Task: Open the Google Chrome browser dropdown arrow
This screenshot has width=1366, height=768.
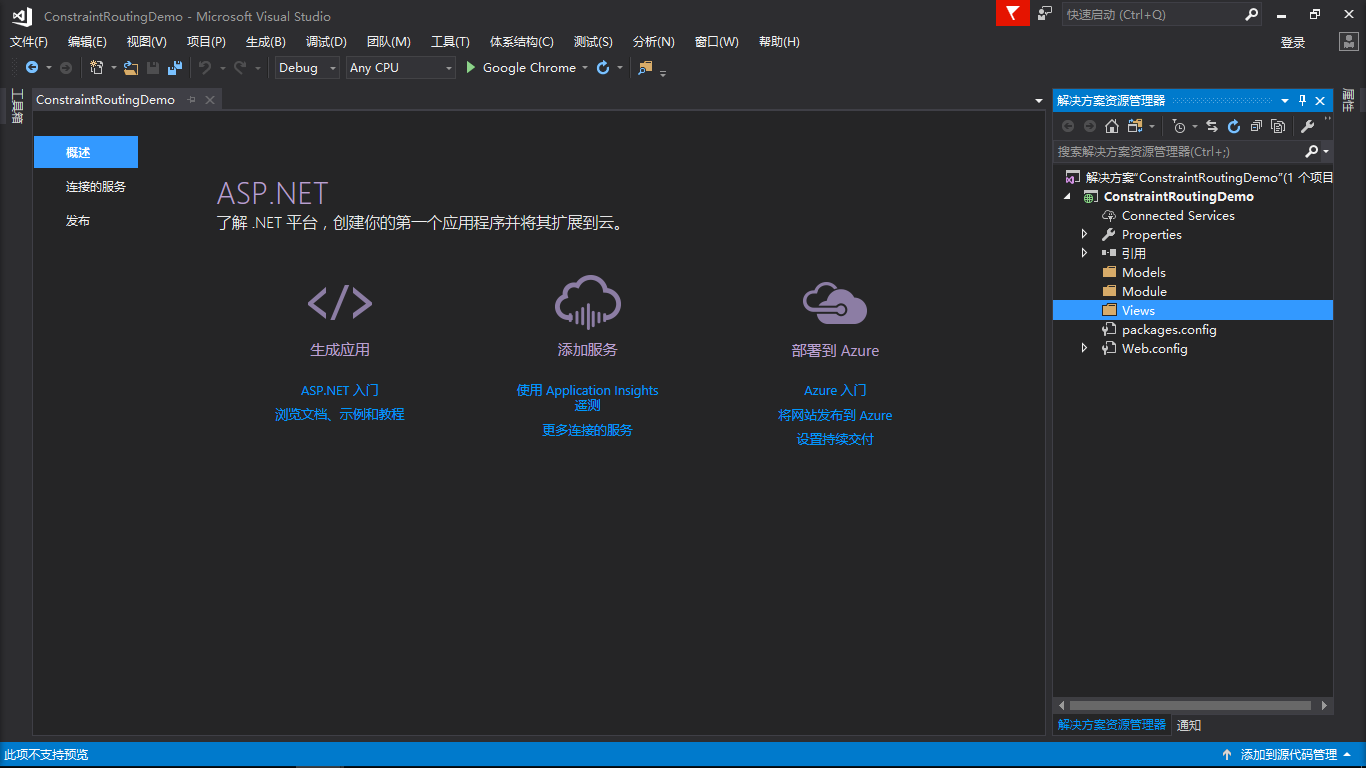Action: click(x=585, y=68)
